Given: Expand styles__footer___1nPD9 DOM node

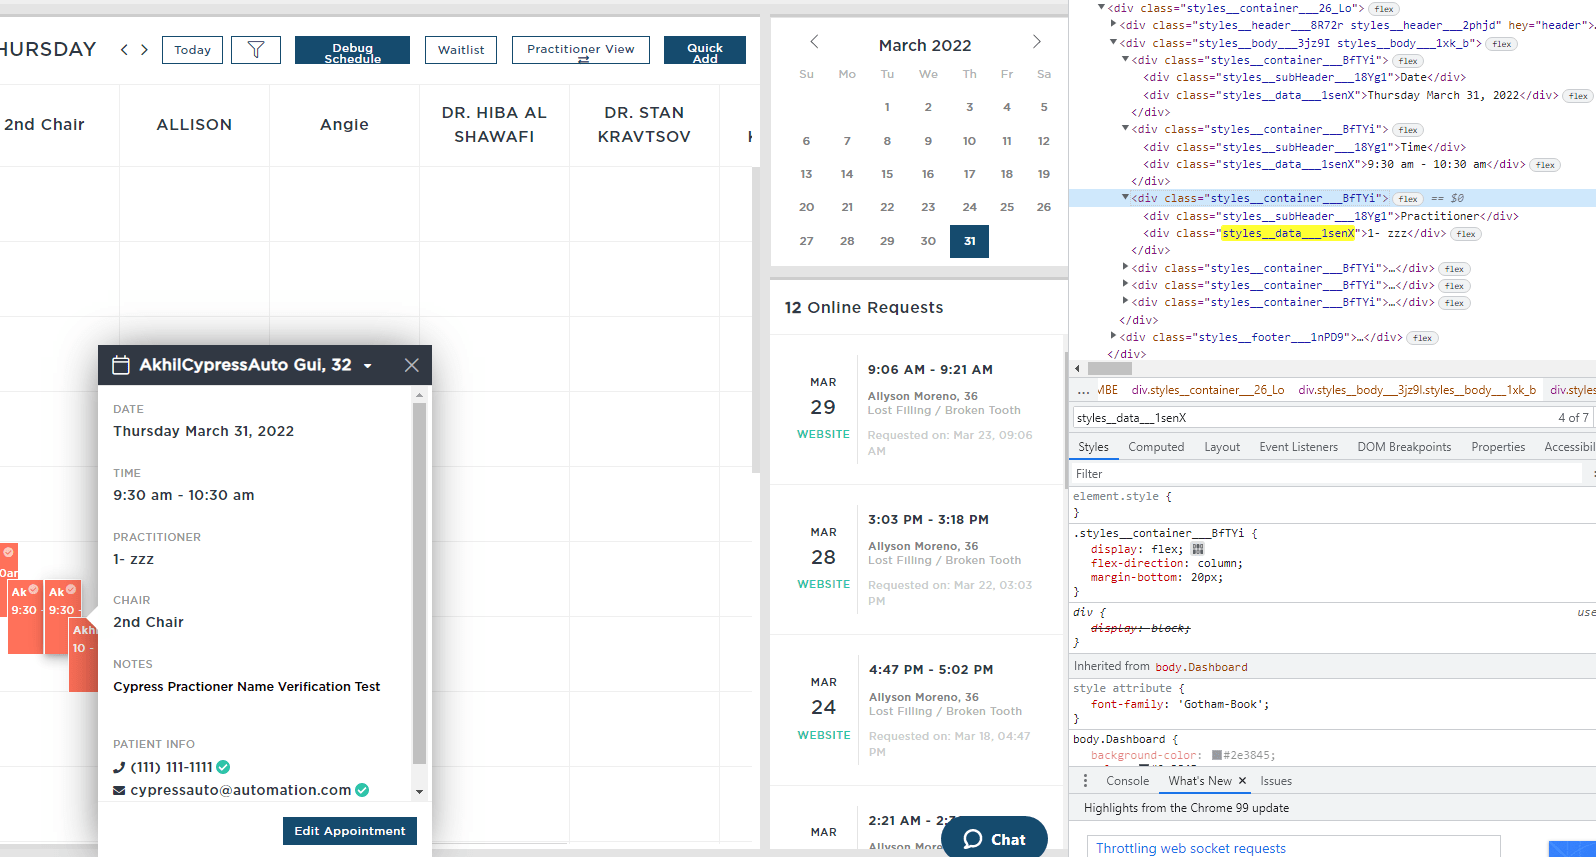Looking at the screenshot, I should click(1114, 337).
